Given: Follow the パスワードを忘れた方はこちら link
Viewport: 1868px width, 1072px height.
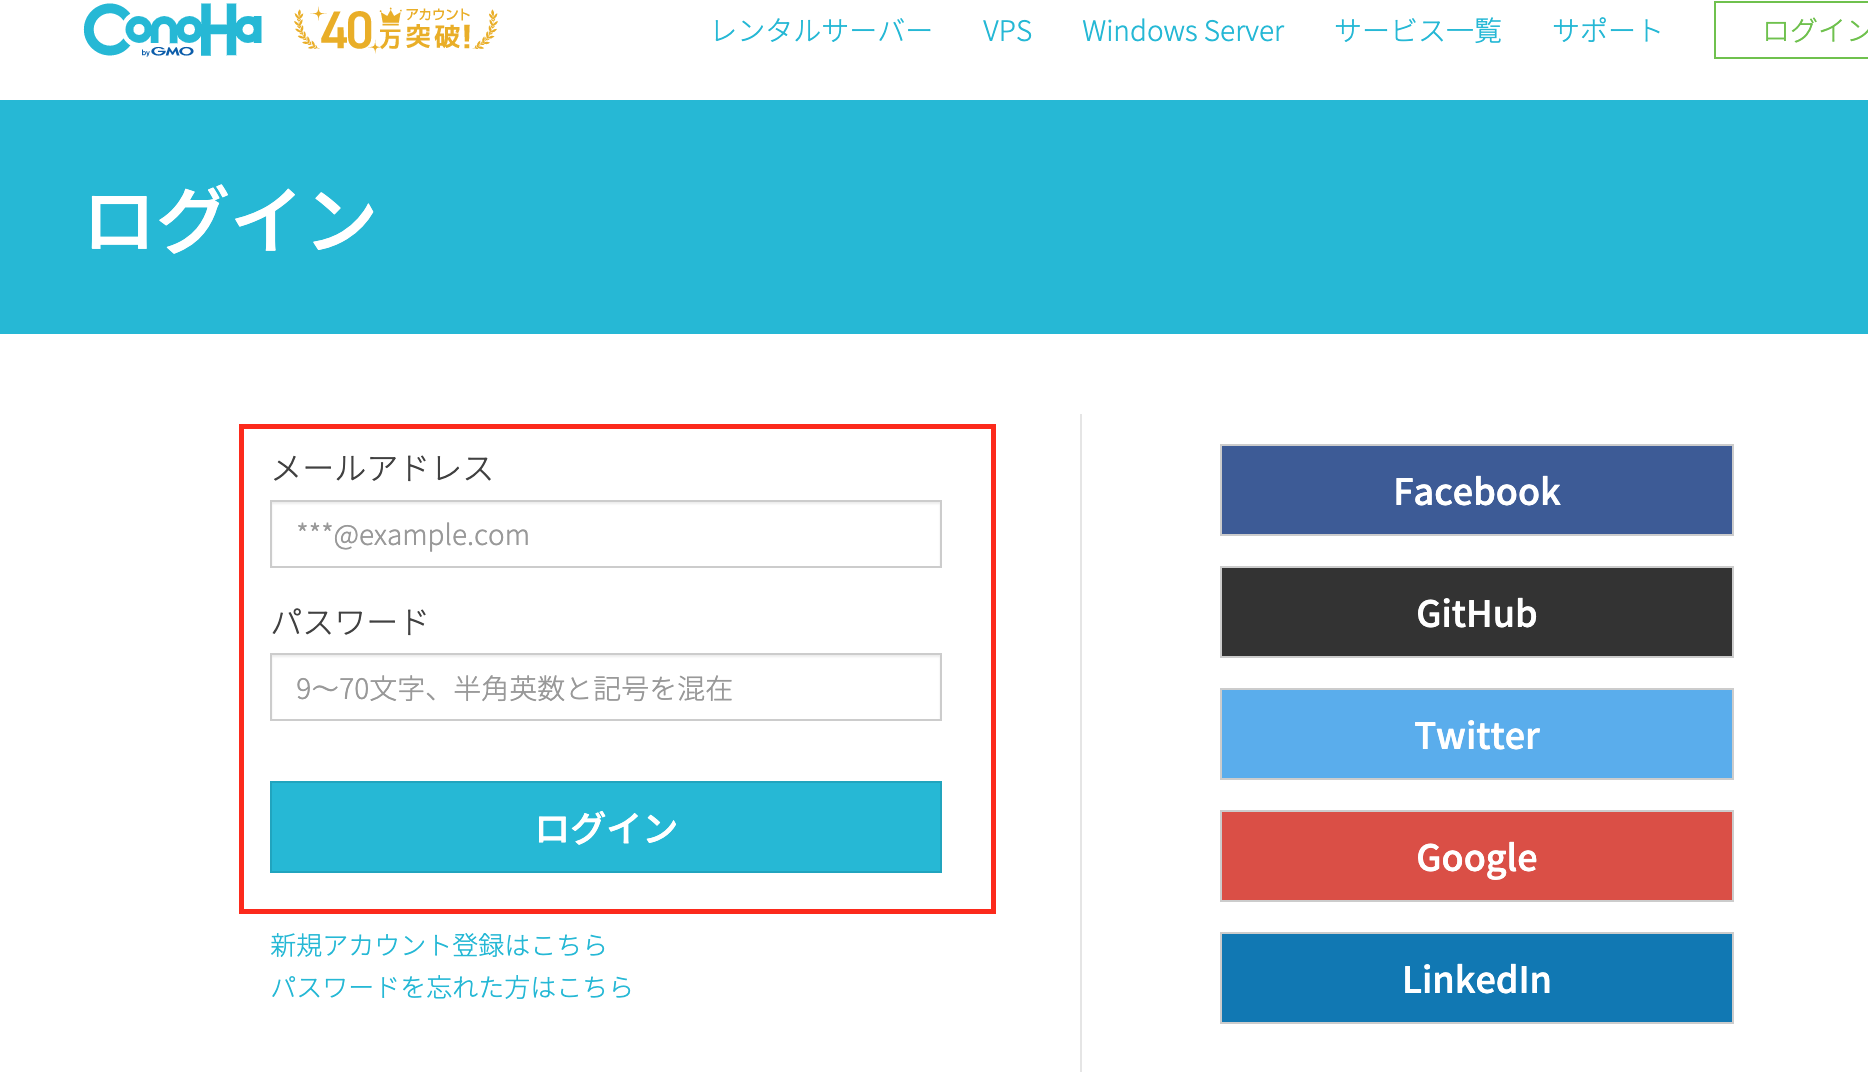Looking at the screenshot, I should pos(451,987).
